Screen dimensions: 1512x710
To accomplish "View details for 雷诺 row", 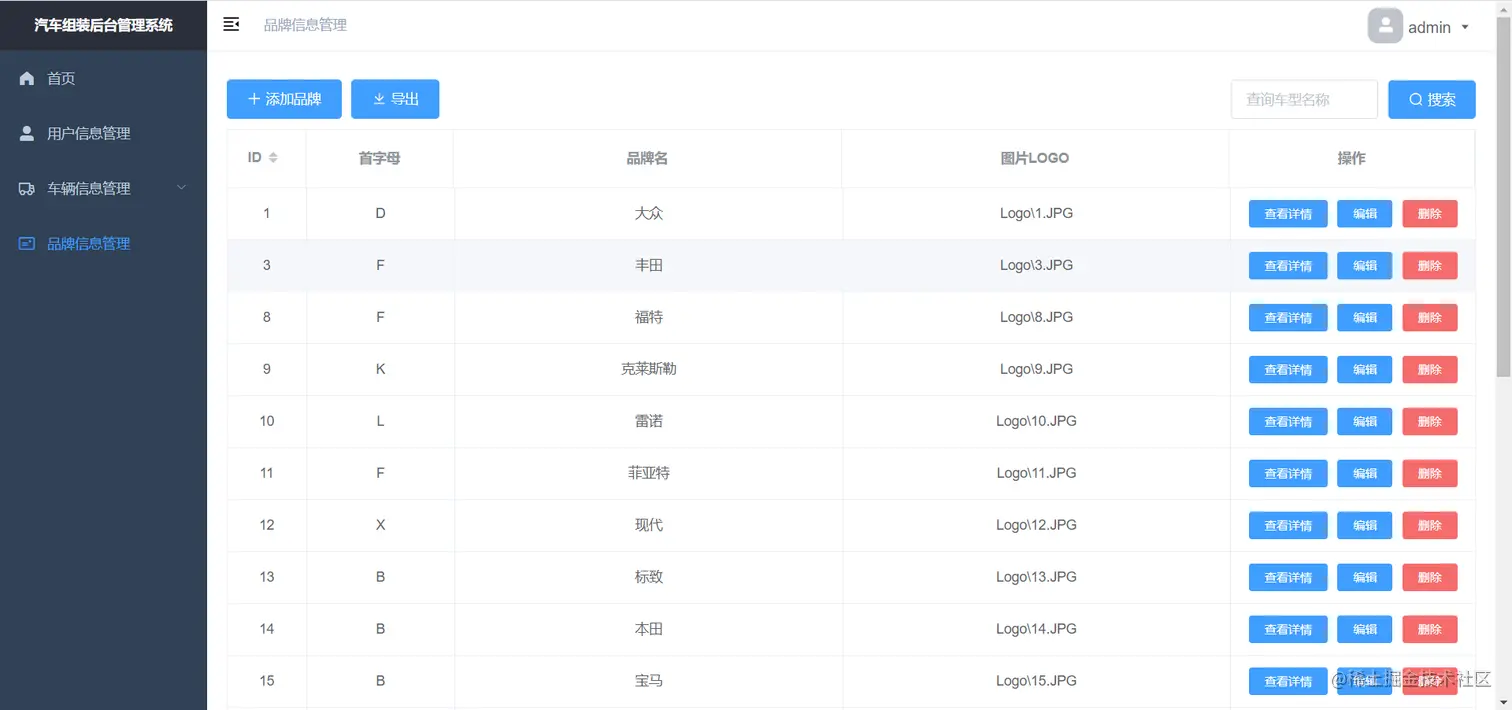I will (1288, 422).
